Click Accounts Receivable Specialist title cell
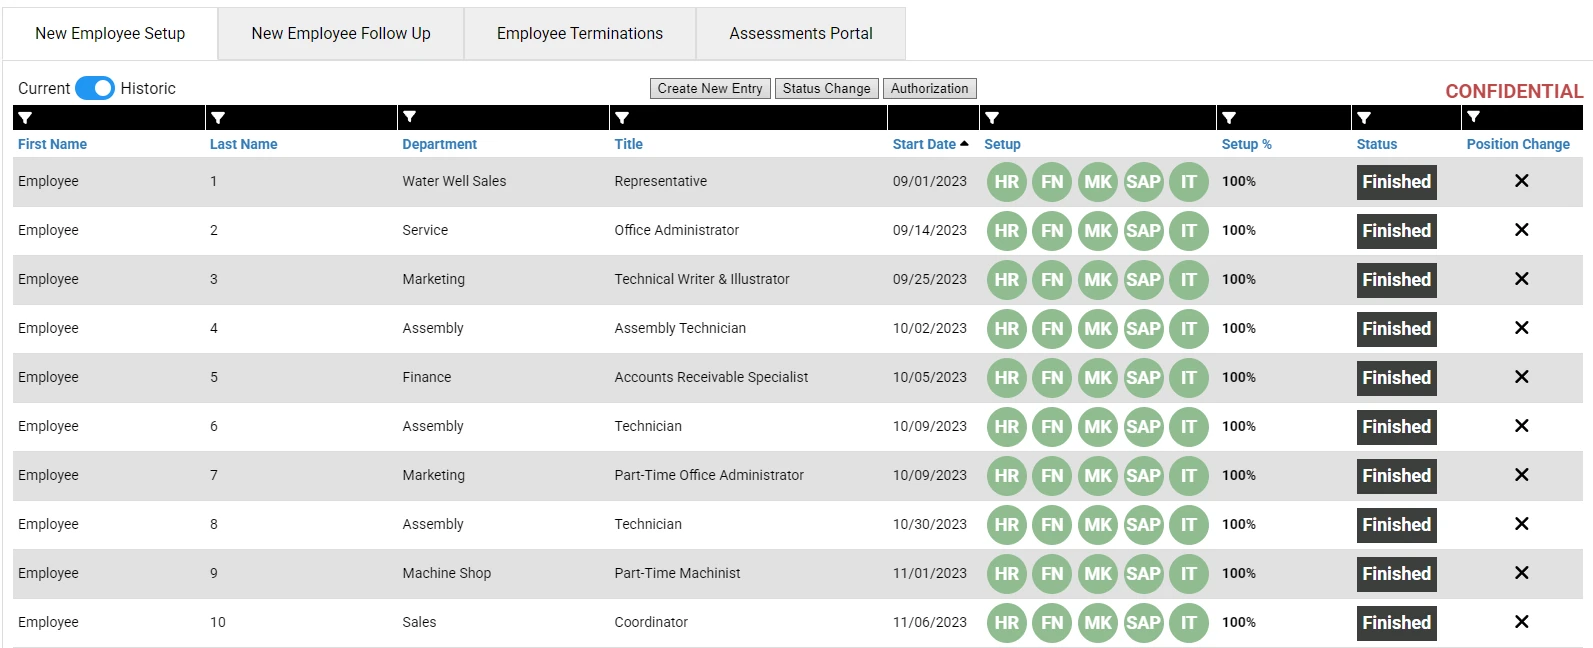This screenshot has height=648, width=1593. [x=711, y=377]
